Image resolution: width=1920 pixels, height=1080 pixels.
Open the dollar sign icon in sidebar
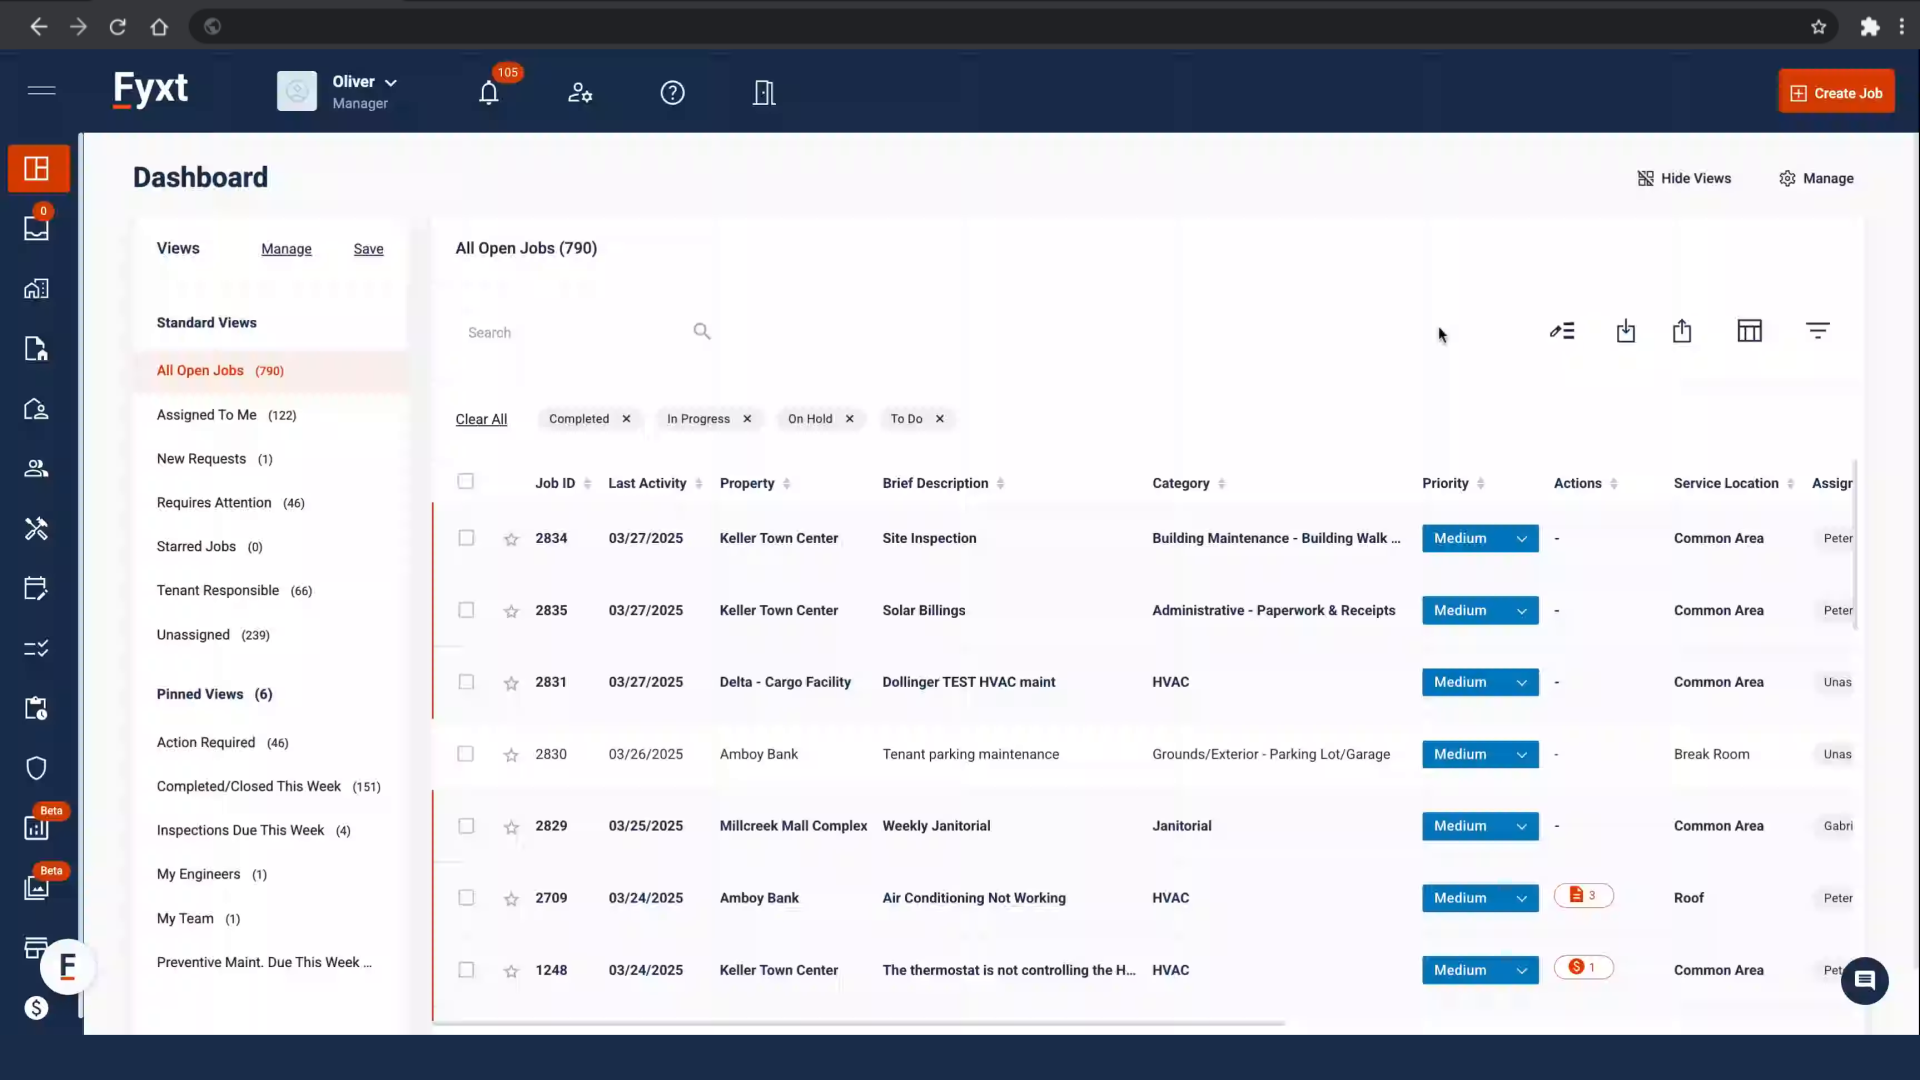pyautogui.click(x=37, y=1008)
